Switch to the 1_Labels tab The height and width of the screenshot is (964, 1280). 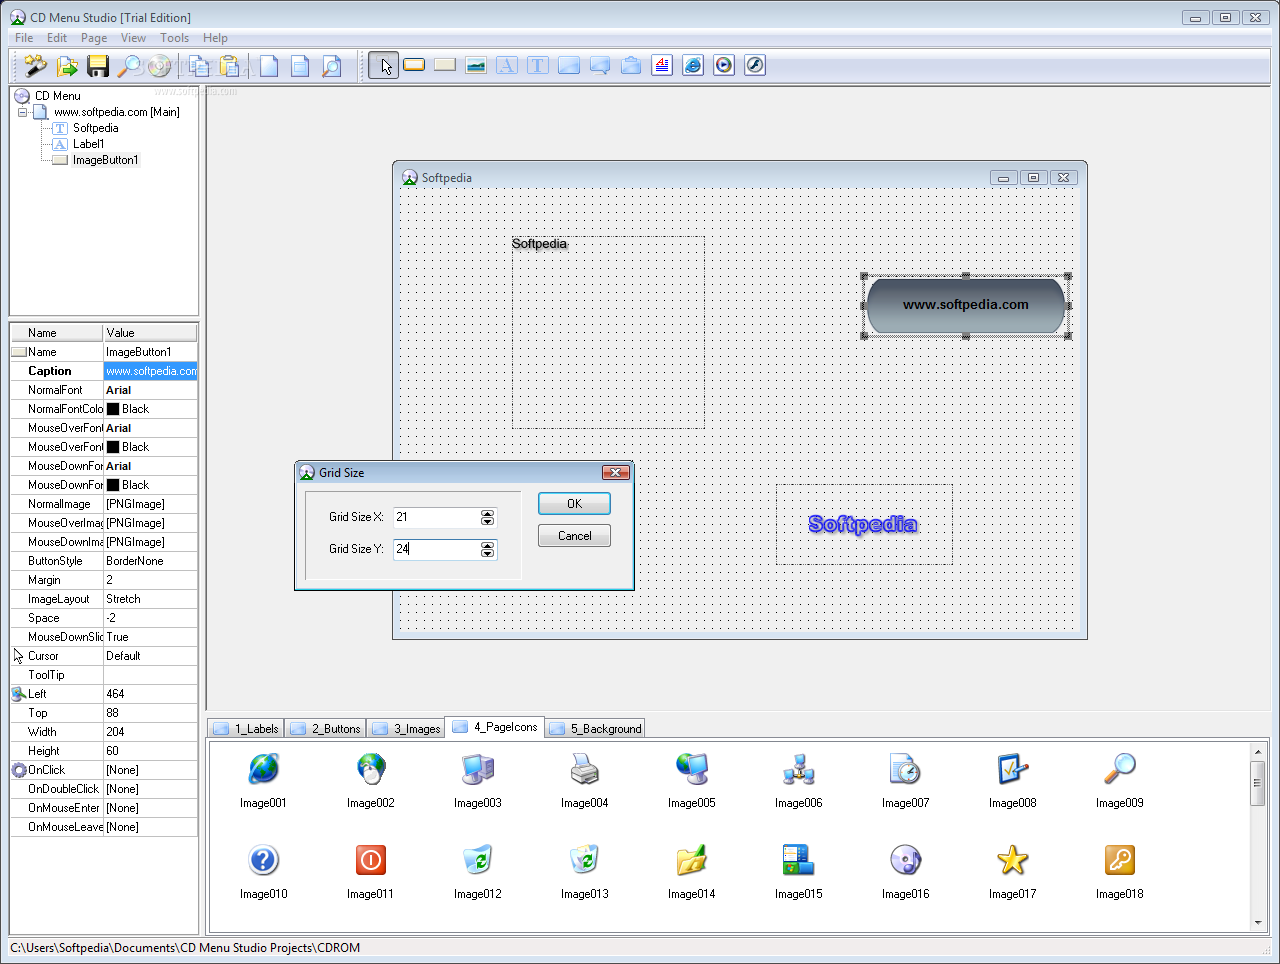(246, 729)
